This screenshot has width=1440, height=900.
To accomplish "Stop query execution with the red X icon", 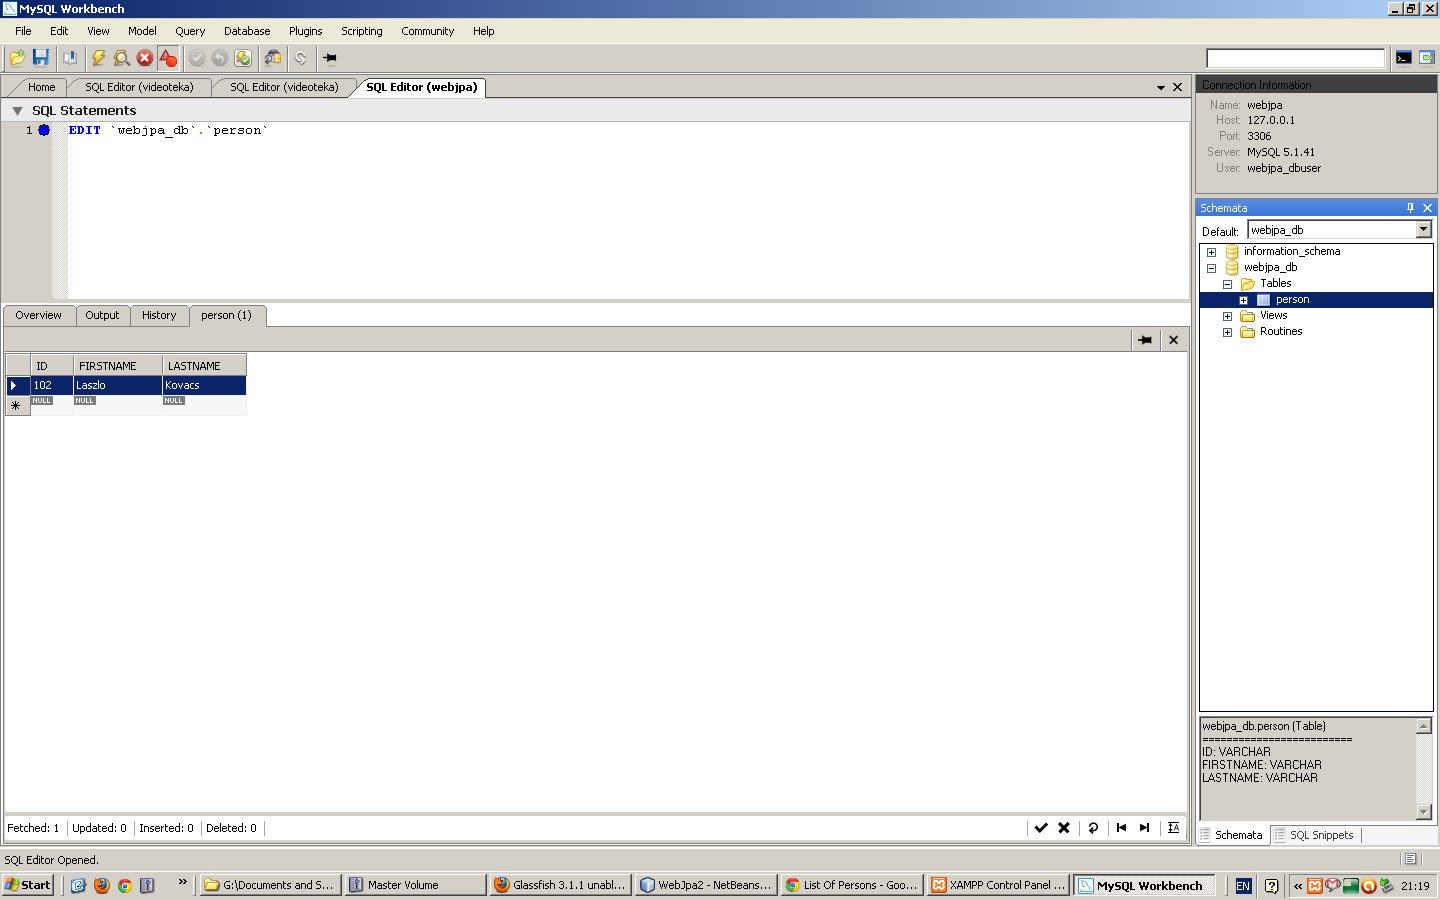I will pos(145,58).
